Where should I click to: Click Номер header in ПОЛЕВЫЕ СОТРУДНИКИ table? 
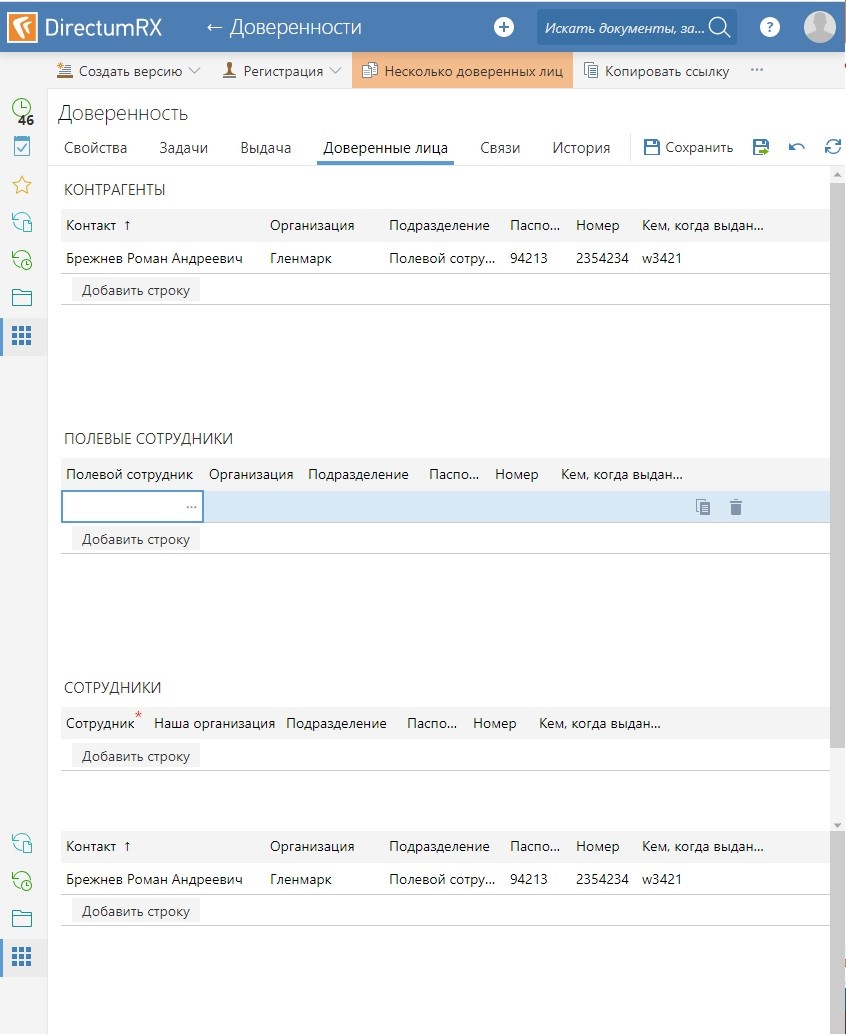coord(517,474)
